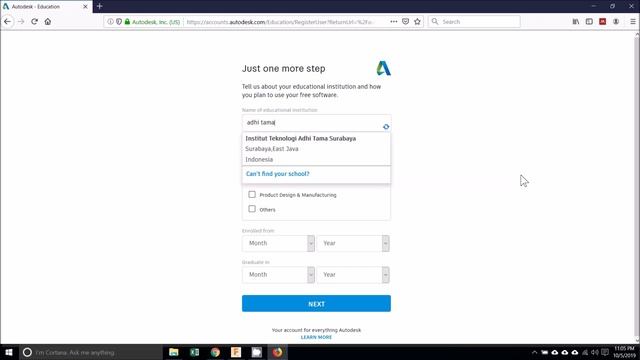
Task: Click the browser forward arrow
Action: [x=21, y=22]
